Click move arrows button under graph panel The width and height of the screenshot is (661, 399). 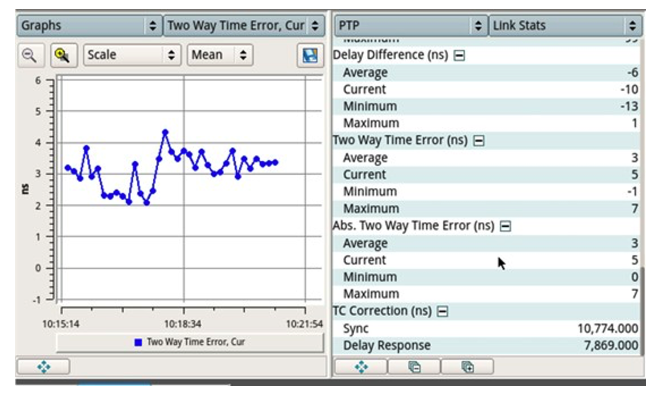pyautogui.click(x=43, y=367)
